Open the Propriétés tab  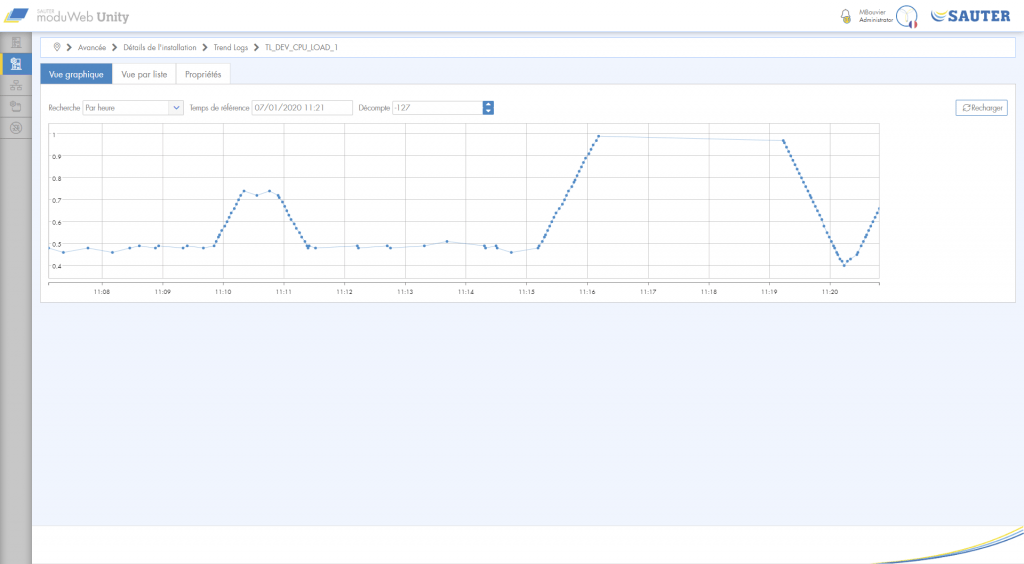coord(203,75)
